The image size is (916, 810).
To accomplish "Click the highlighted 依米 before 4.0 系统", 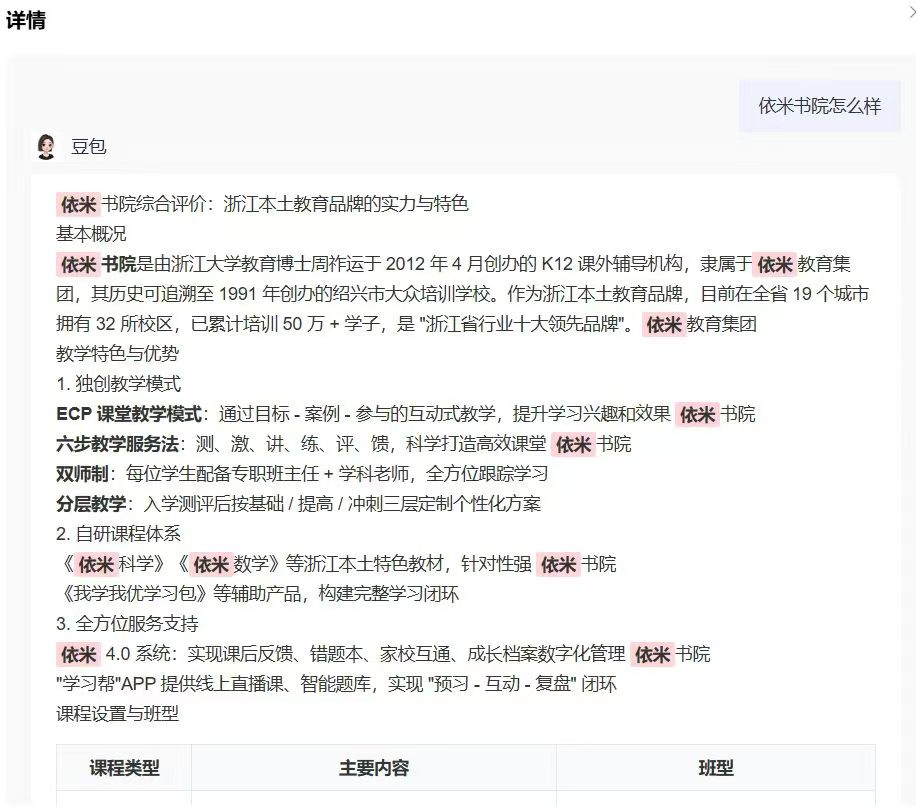I will point(78,654).
